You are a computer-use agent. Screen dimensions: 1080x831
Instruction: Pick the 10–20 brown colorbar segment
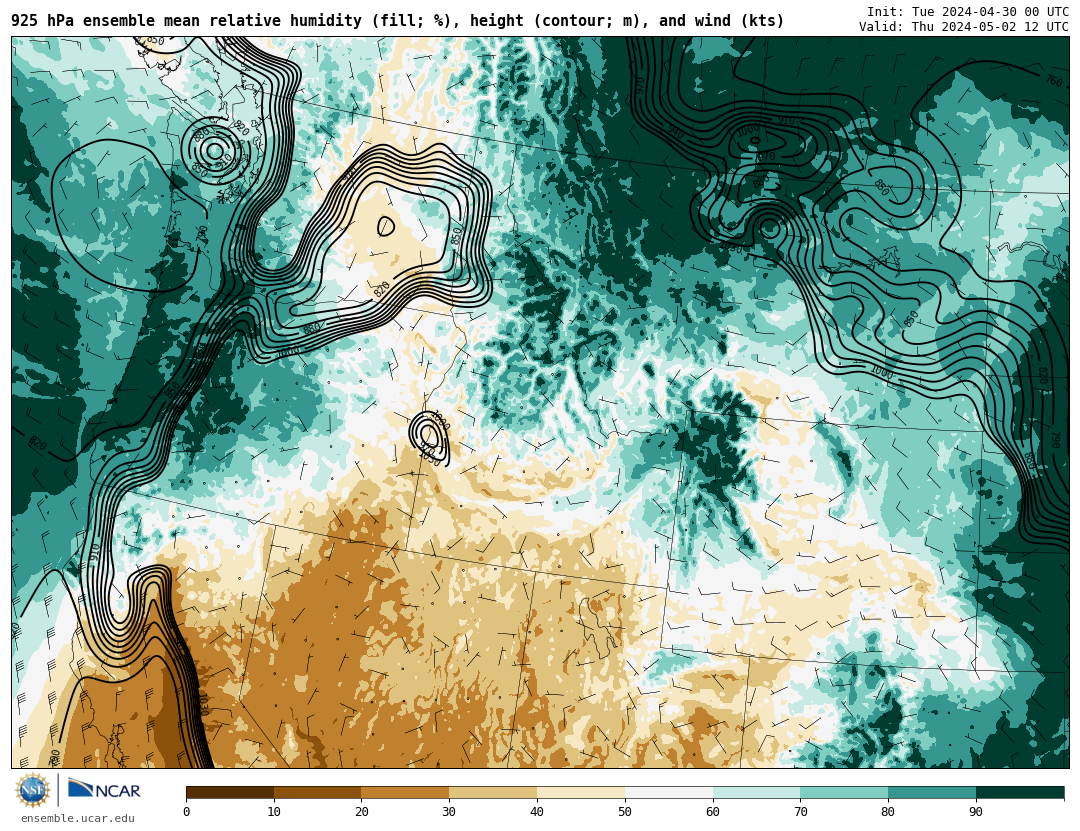[318, 793]
